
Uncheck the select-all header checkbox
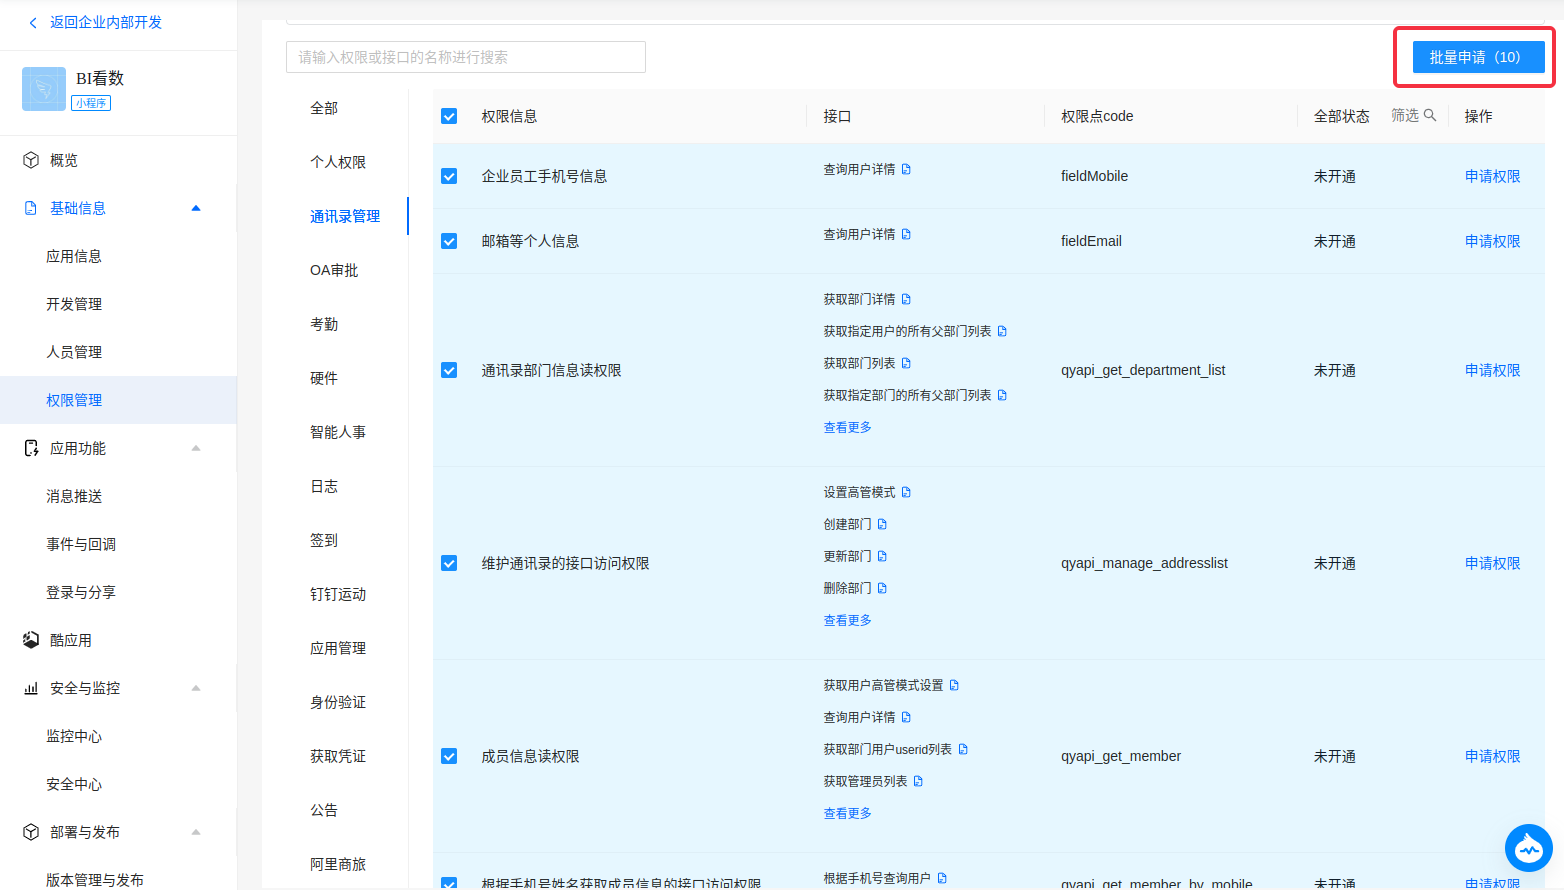tap(449, 116)
